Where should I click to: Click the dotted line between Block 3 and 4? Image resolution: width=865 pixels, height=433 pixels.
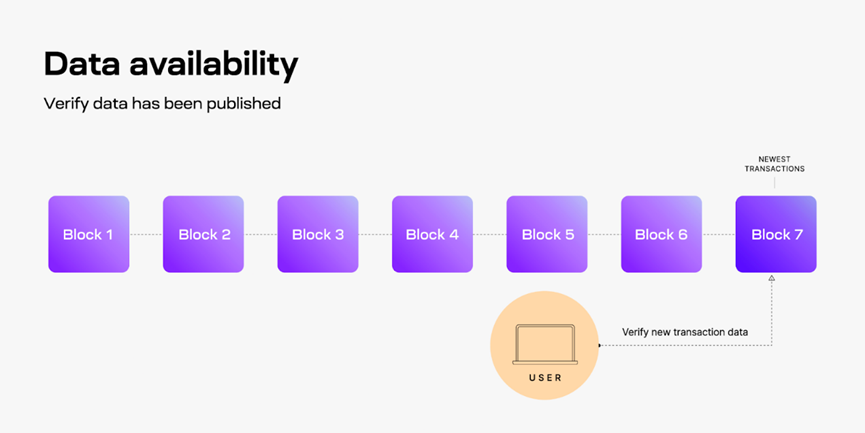[x=375, y=234]
